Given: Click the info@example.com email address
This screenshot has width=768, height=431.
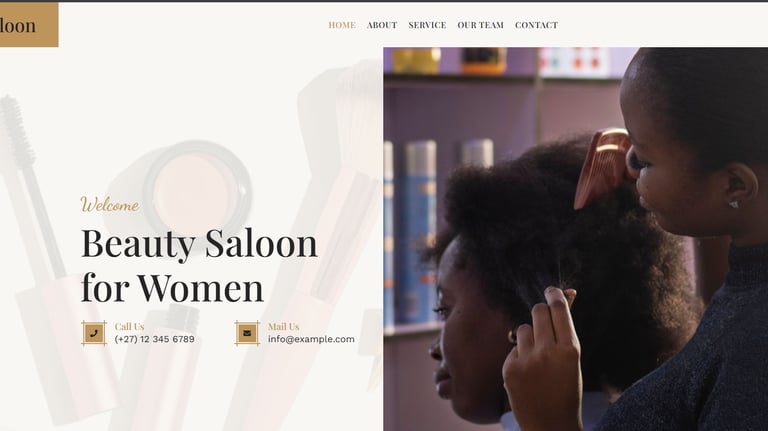Looking at the screenshot, I should click(311, 339).
